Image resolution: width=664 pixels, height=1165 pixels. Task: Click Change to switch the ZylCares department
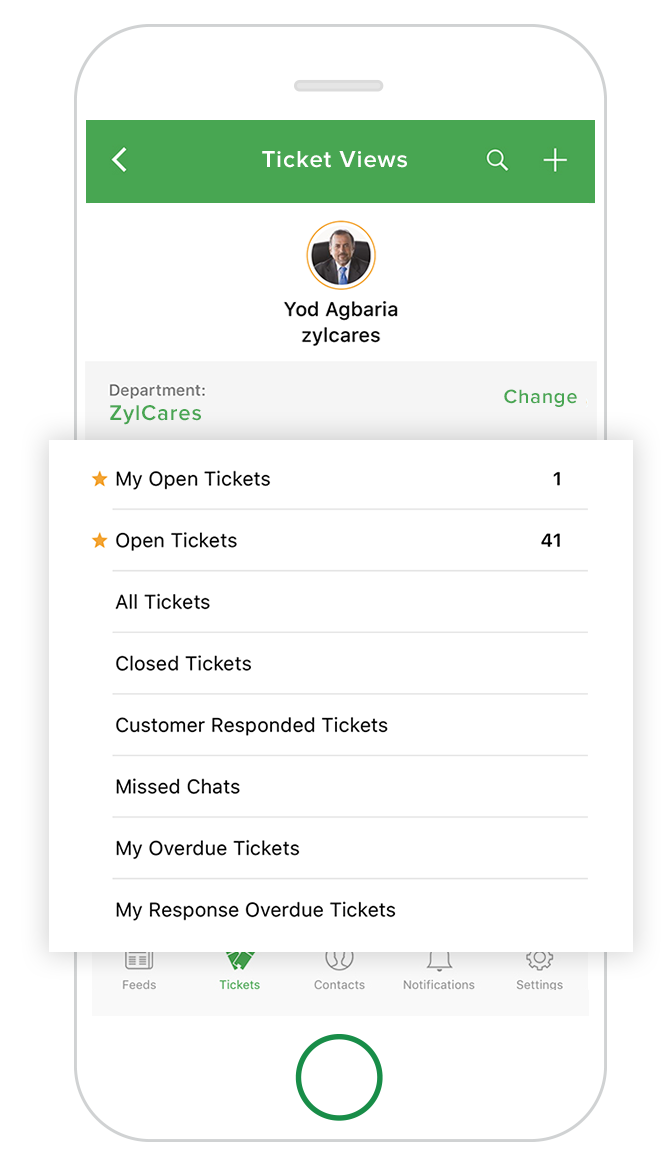coord(540,397)
